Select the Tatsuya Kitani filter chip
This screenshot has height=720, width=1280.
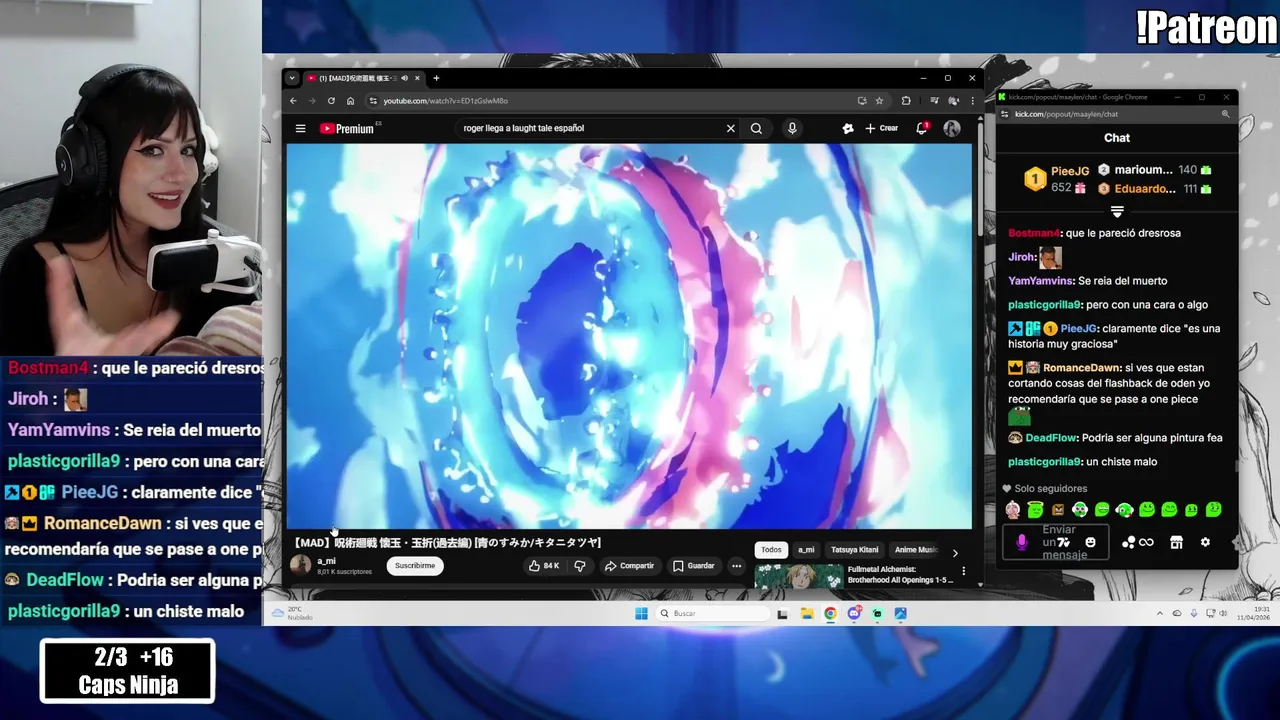tap(854, 550)
